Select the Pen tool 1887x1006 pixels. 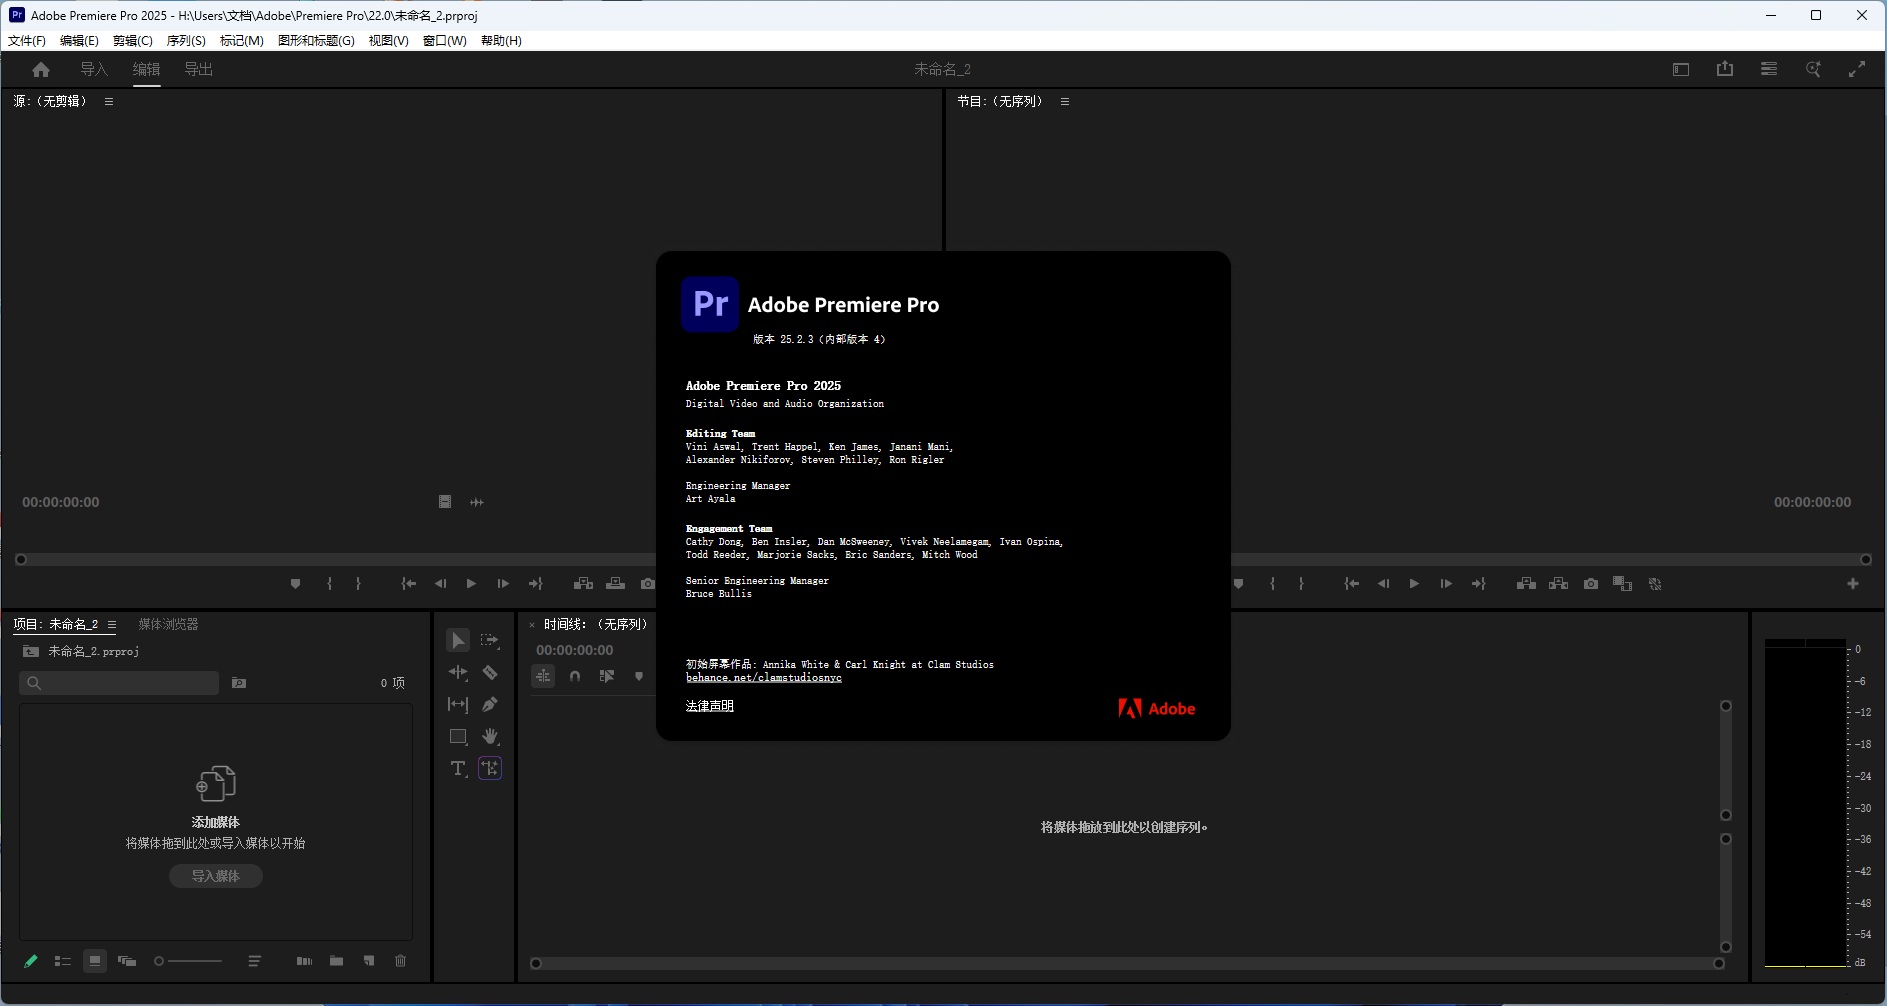(x=490, y=704)
